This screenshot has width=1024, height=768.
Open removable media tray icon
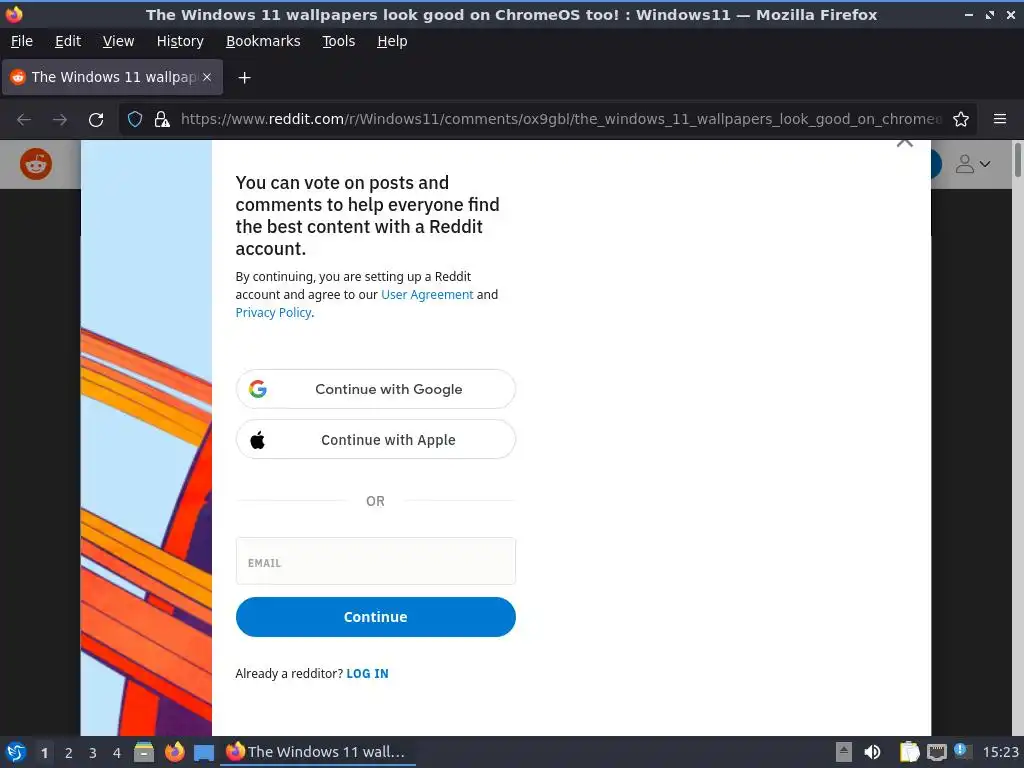(x=844, y=752)
